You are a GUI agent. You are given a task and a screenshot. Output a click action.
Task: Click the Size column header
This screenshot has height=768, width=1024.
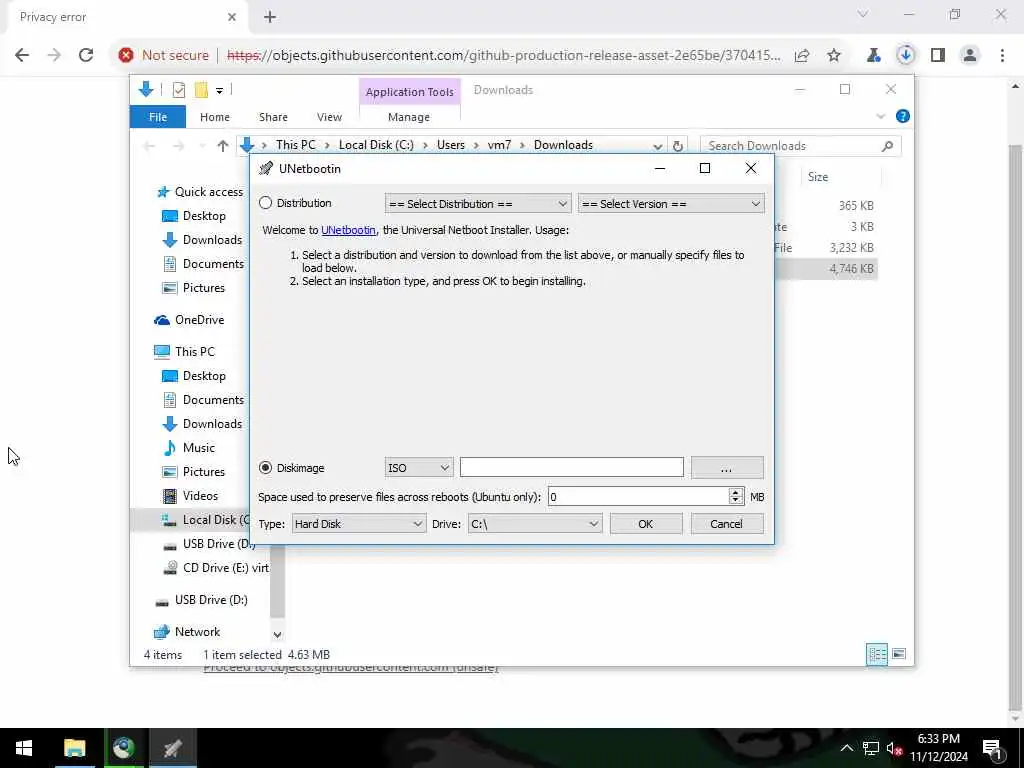[x=818, y=176]
